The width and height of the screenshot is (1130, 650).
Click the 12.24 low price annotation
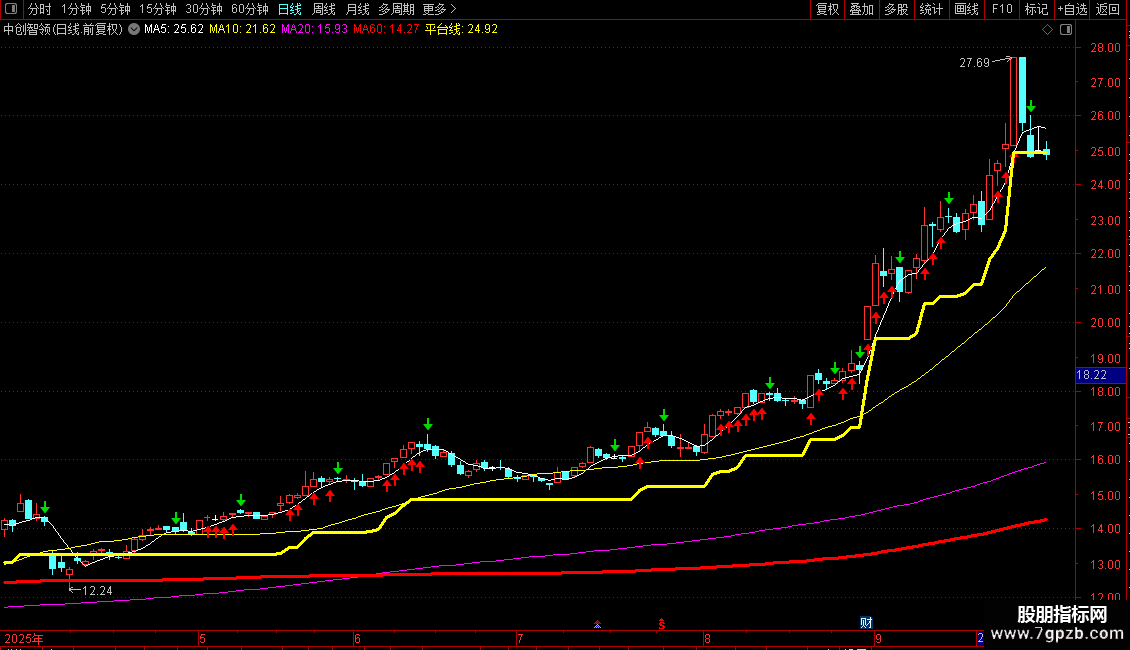tap(97, 591)
